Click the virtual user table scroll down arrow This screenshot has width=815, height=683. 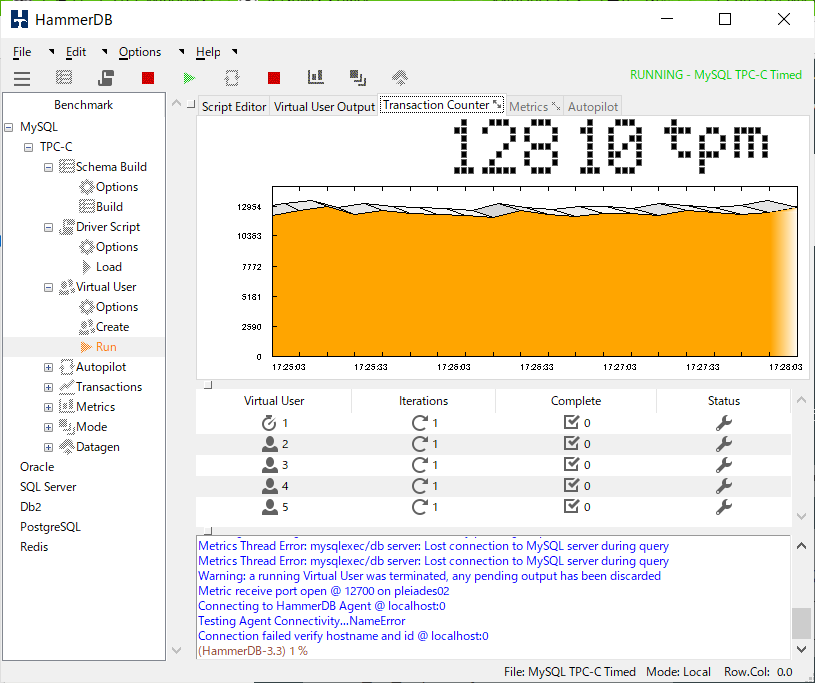click(x=801, y=516)
